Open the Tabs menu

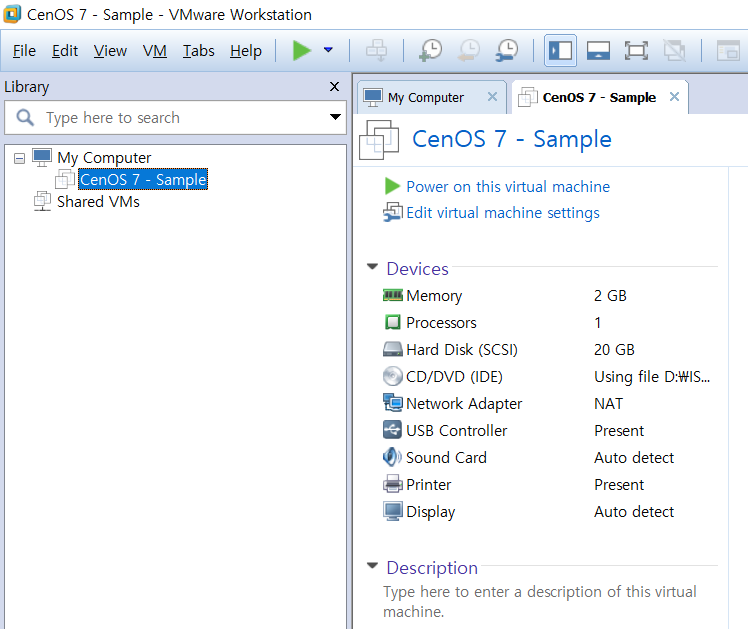pyautogui.click(x=198, y=51)
